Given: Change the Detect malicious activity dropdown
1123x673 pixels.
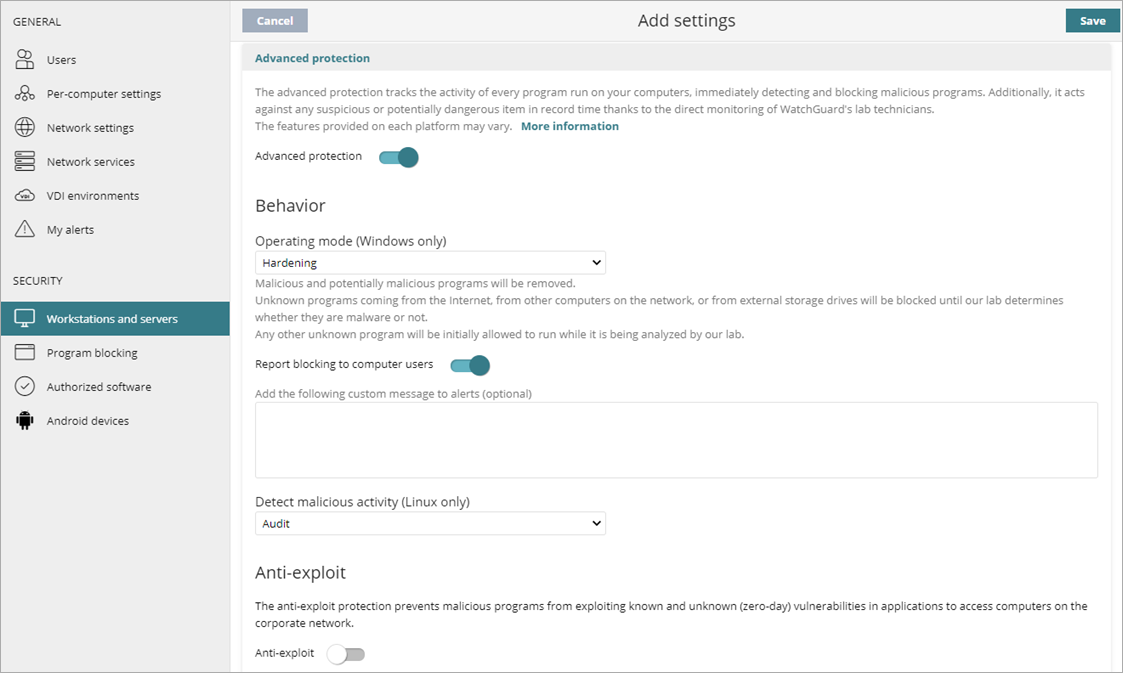Looking at the screenshot, I should click(x=430, y=523).
